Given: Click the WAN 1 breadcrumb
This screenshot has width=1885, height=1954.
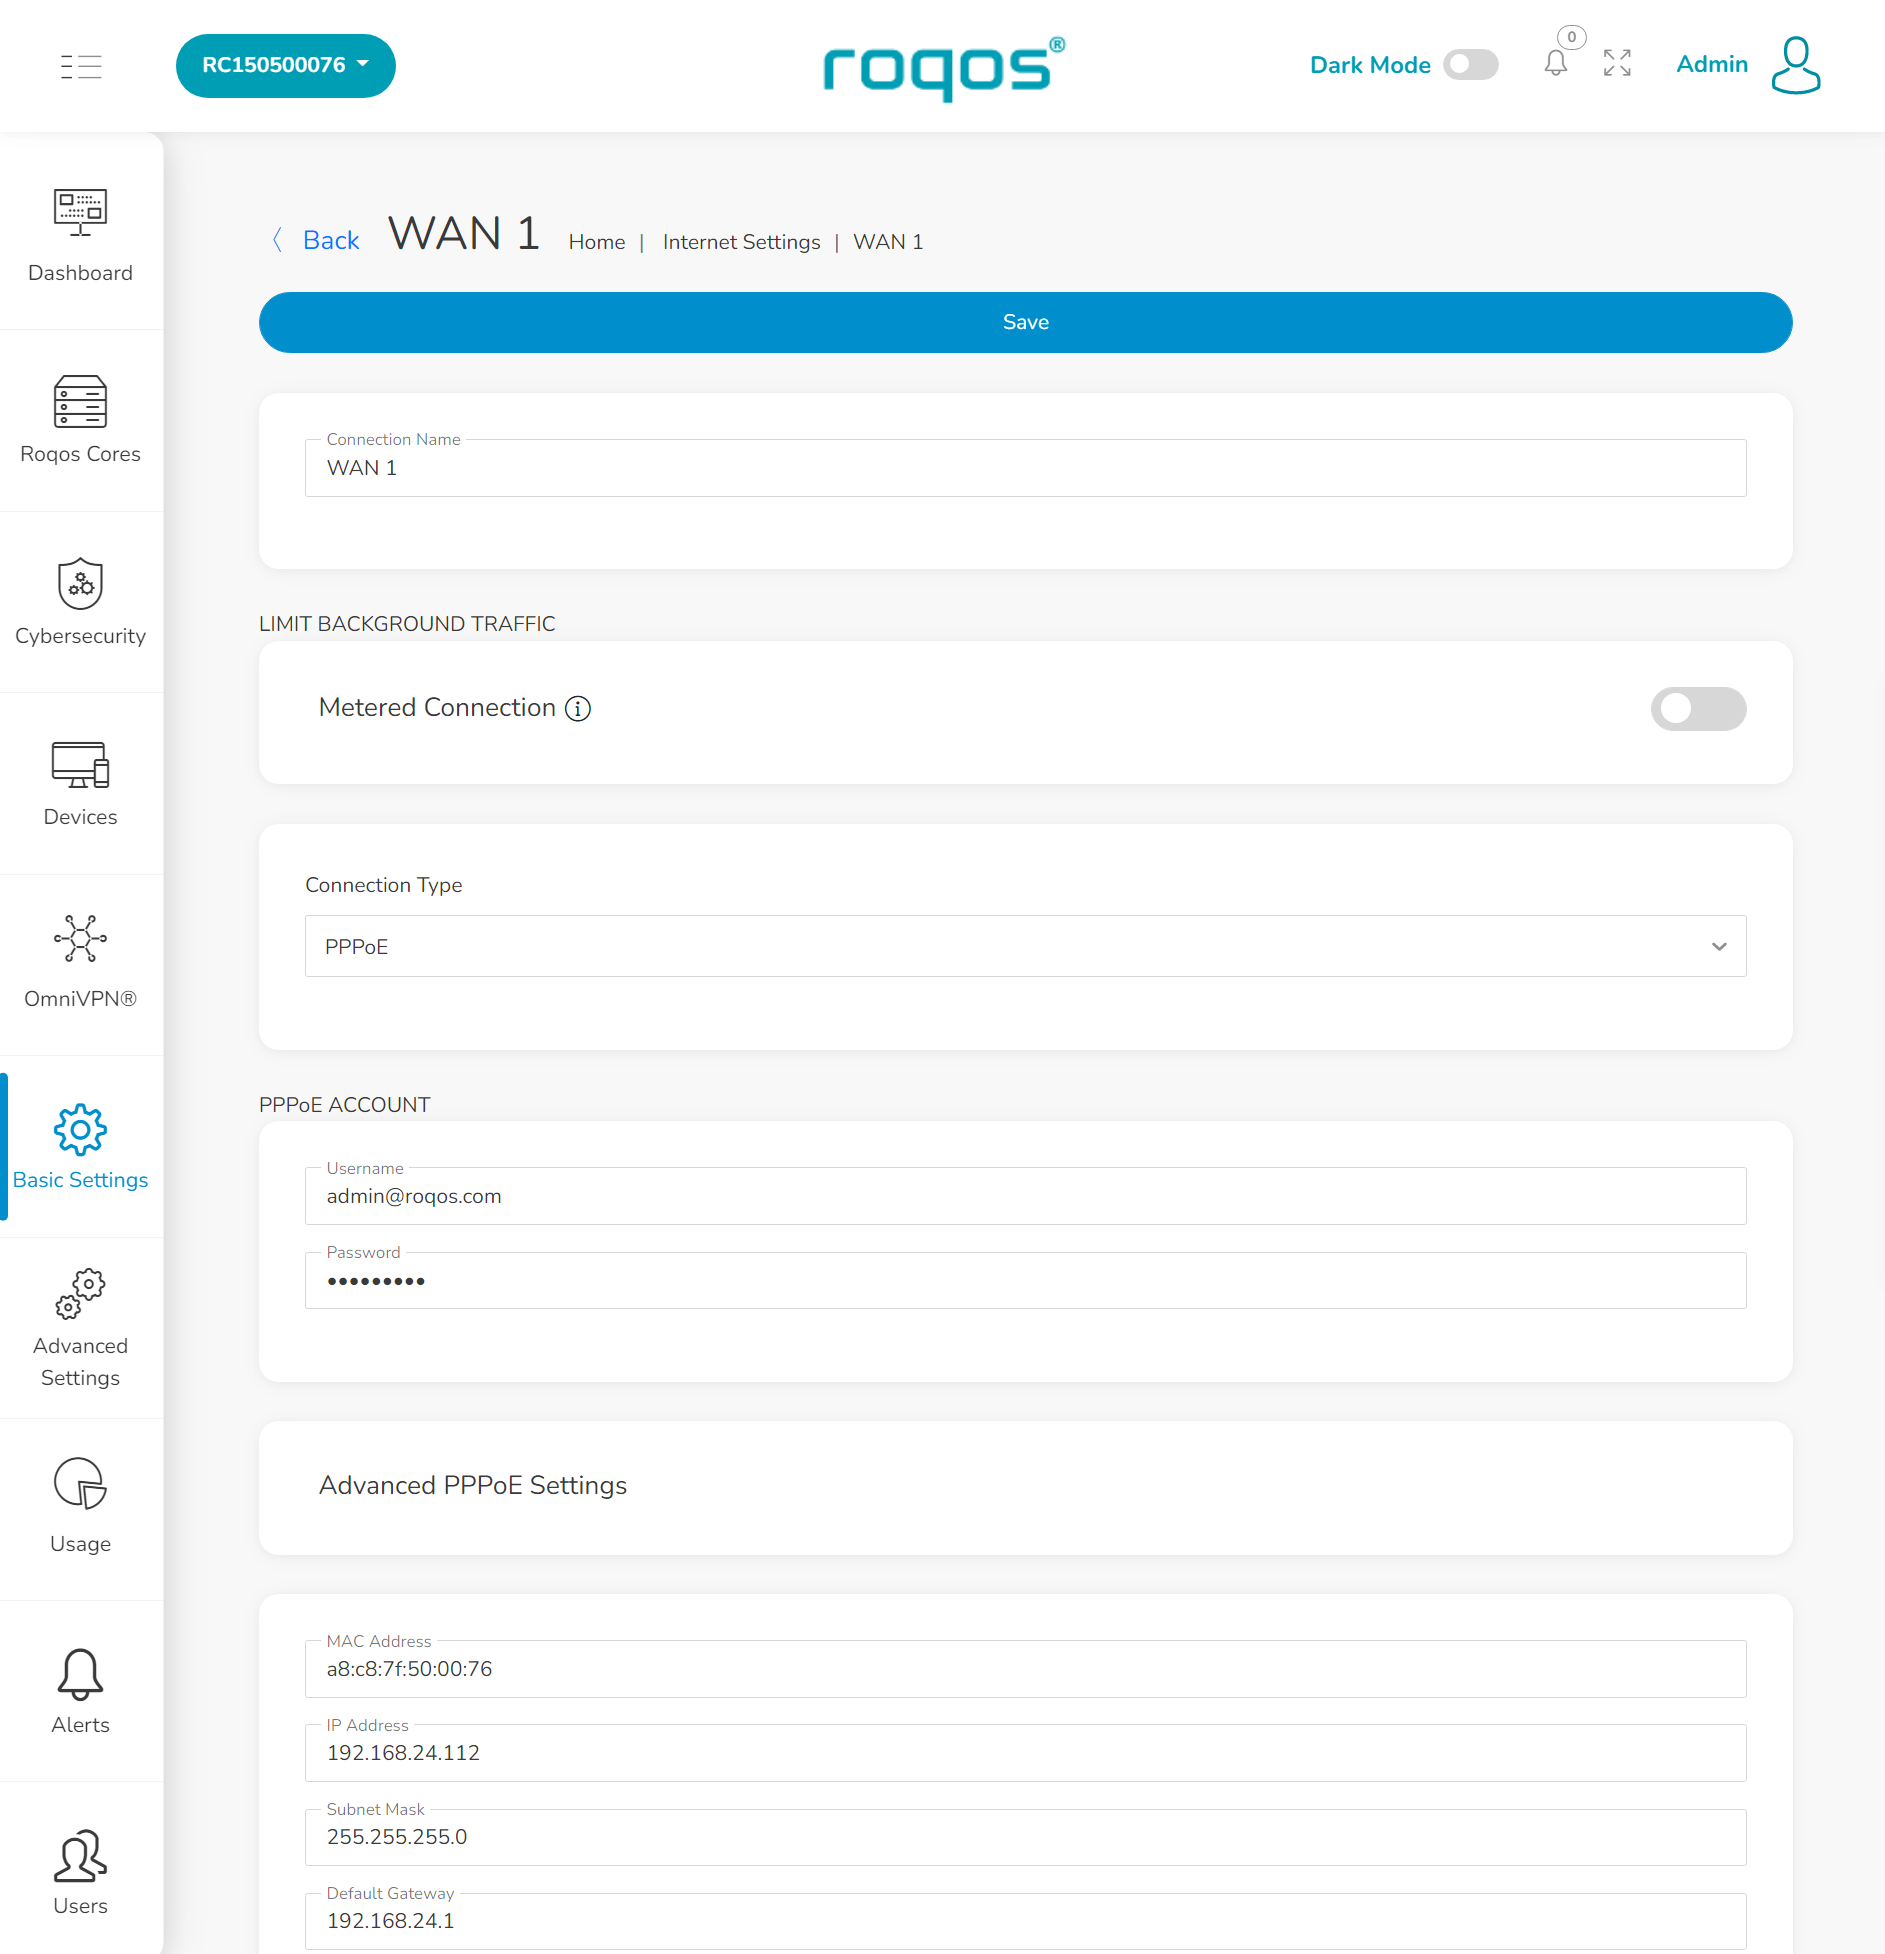Looking at the screenshot, I should tap(888, 242).
